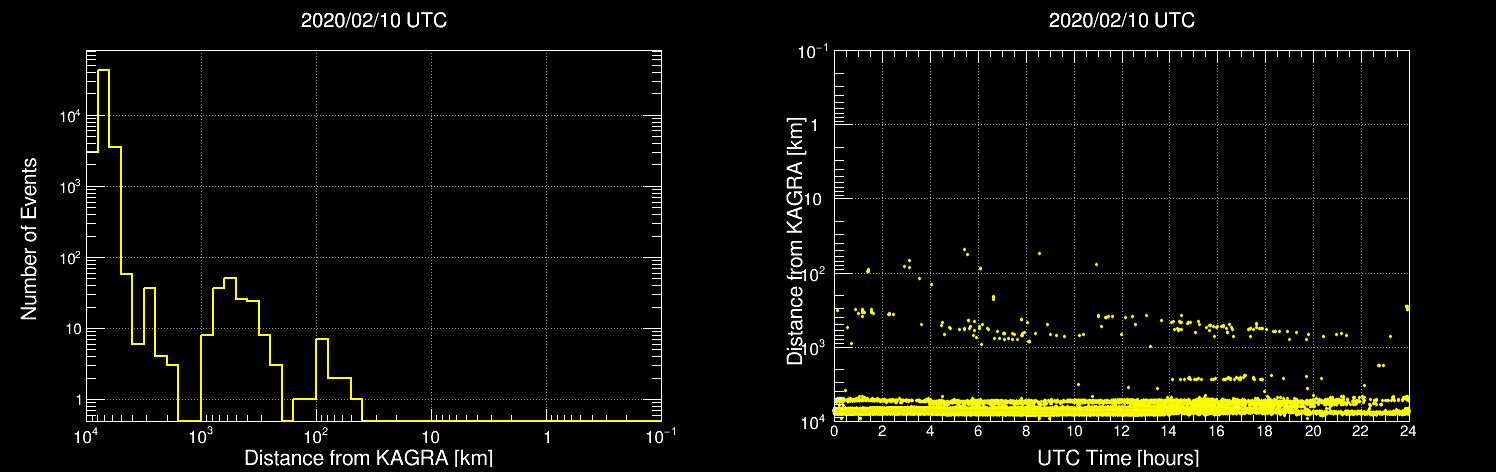Click the 1 tick on the histogram distance axis
The height and width of the screenshot is (472, 1496).
pyautogui.click(x=546, y=439)
